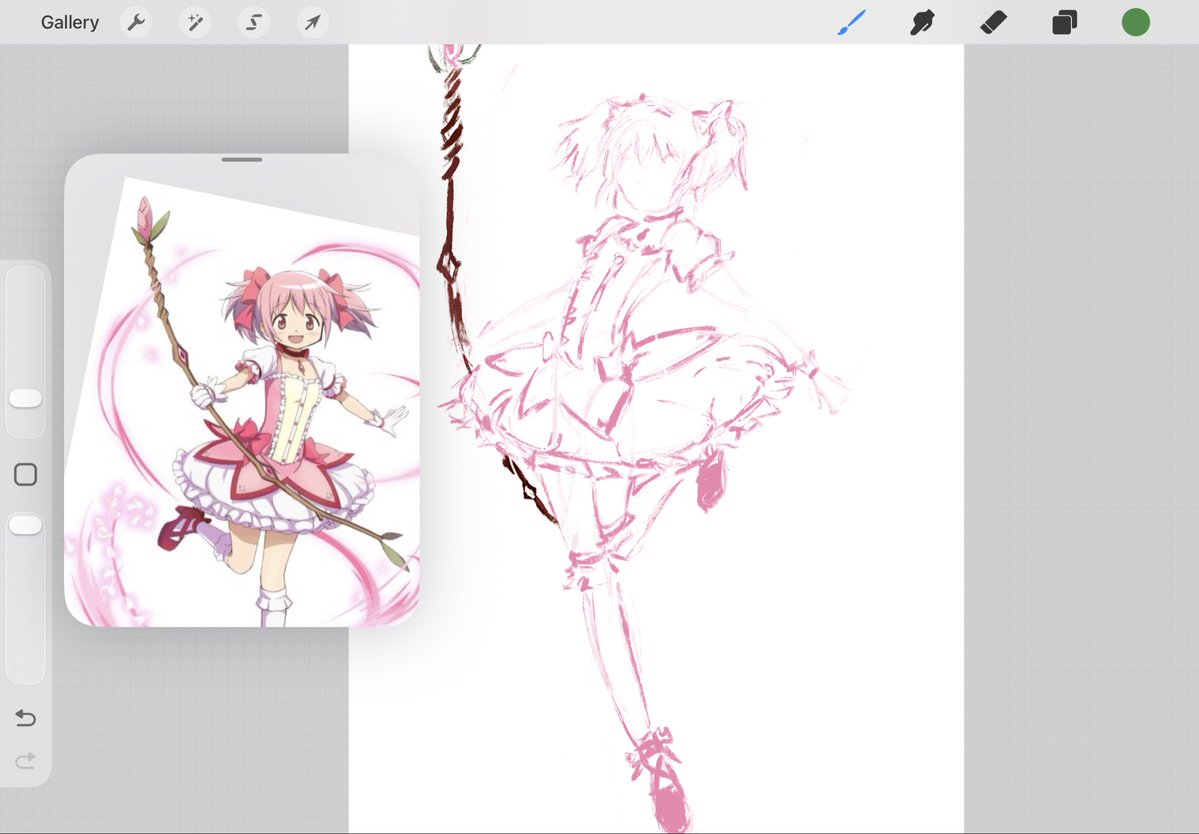
Task: Click the brush size slider handle
Action: click(25, 398)
